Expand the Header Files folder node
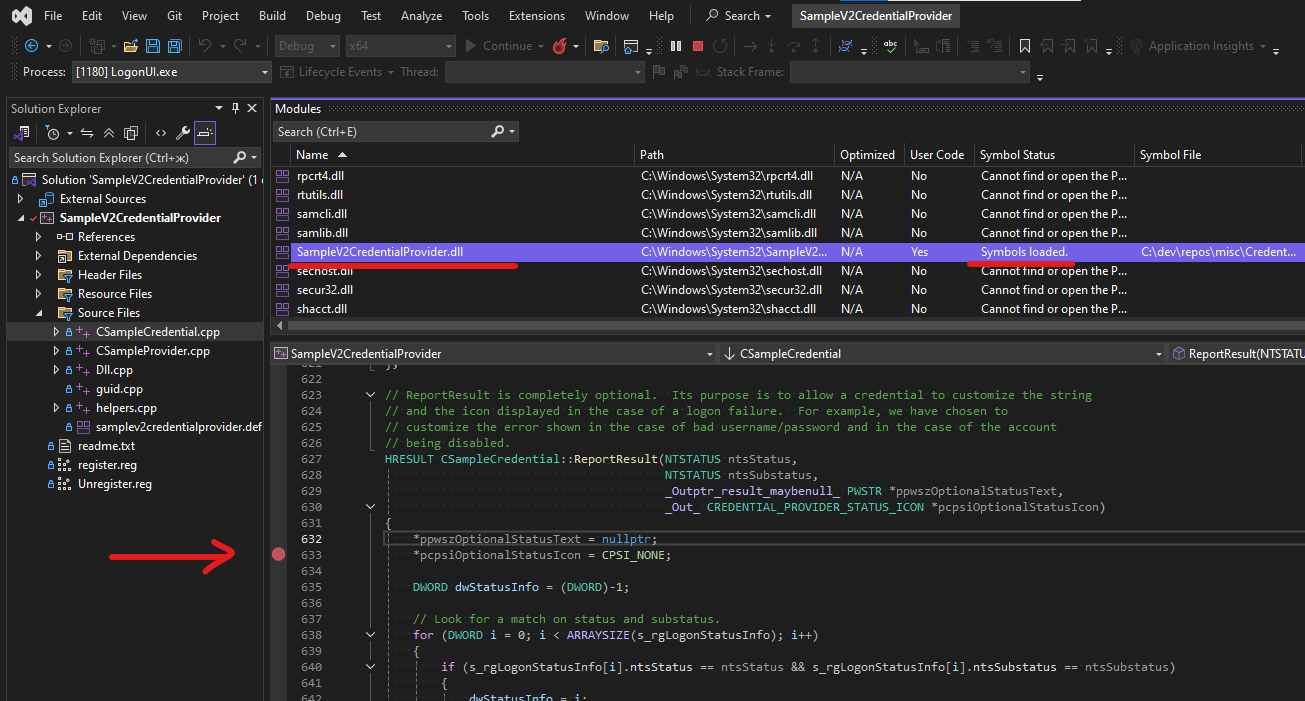This screenshot has width=1305, height=701. point(39,275)
